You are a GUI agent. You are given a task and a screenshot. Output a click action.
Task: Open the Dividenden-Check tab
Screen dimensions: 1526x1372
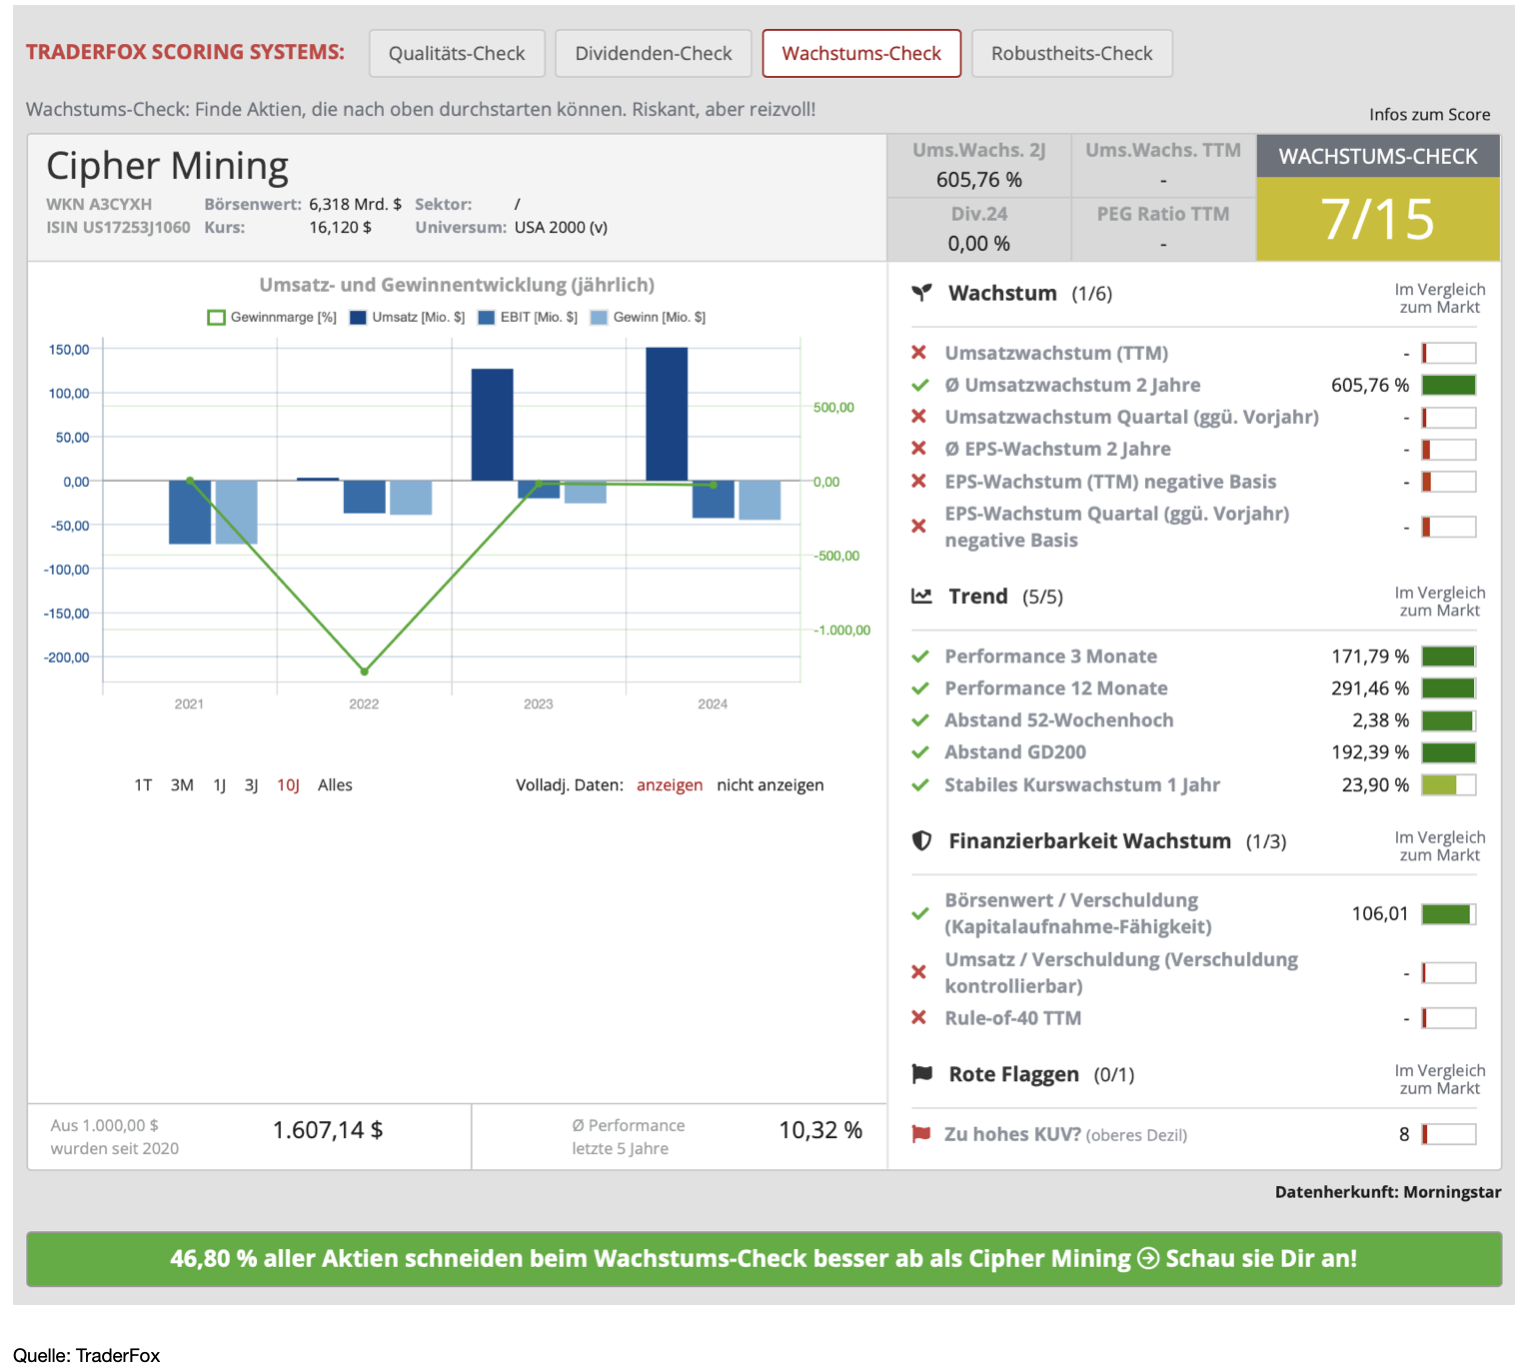pyautogui.click(x=653, y=53)
